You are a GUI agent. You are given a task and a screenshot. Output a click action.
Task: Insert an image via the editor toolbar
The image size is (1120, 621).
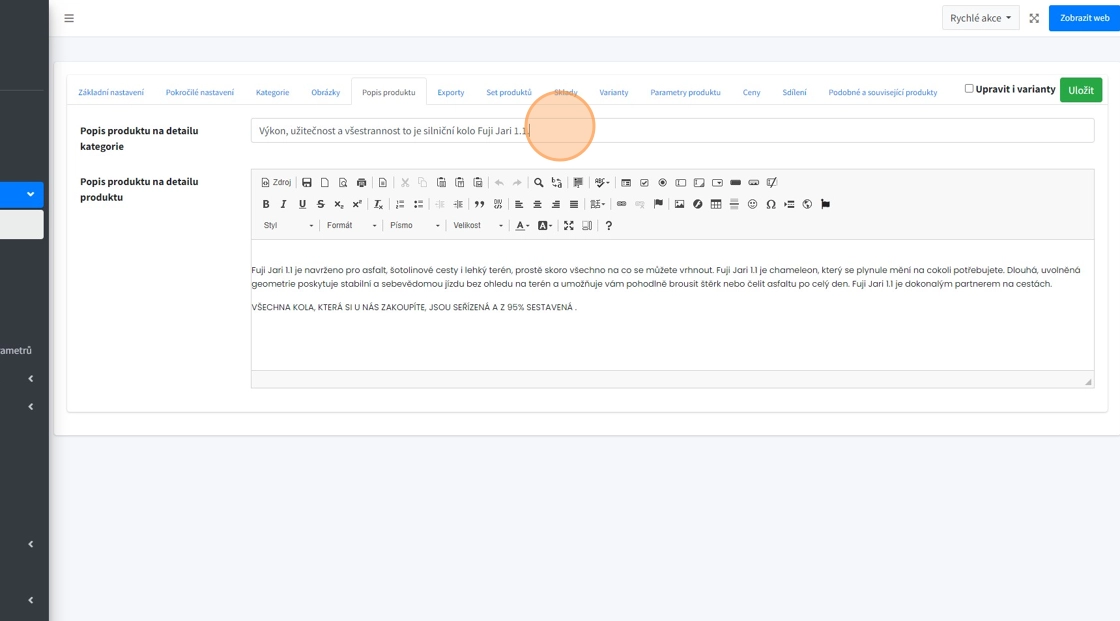679,204
